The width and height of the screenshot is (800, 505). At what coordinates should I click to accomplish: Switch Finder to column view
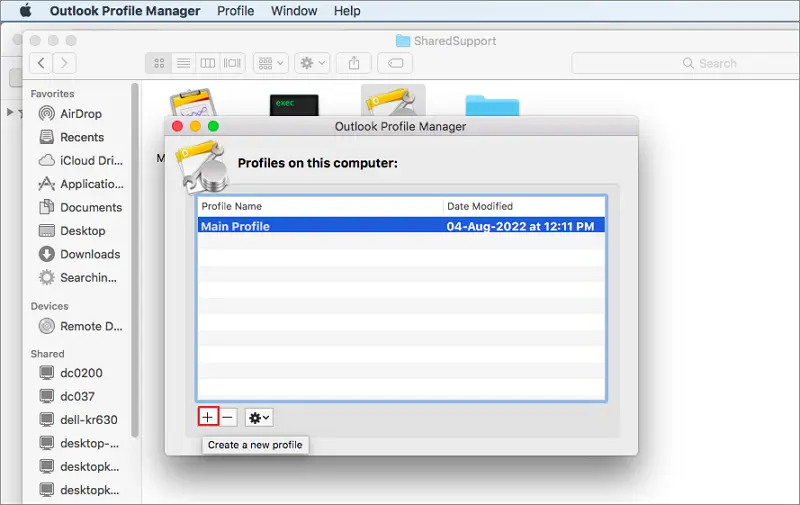pos(208,63)
